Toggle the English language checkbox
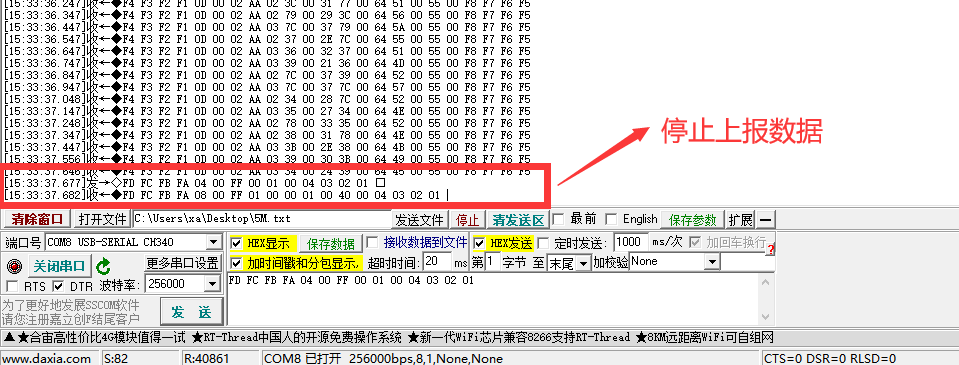This screenshot has height=365, width=959. coord(610,219)
